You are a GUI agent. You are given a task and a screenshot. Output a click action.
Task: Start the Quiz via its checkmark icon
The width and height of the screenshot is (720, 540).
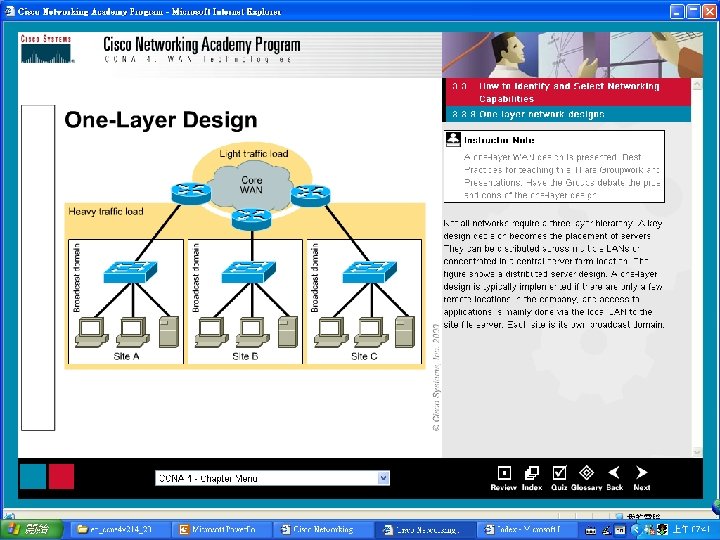(x=559, y=472)
